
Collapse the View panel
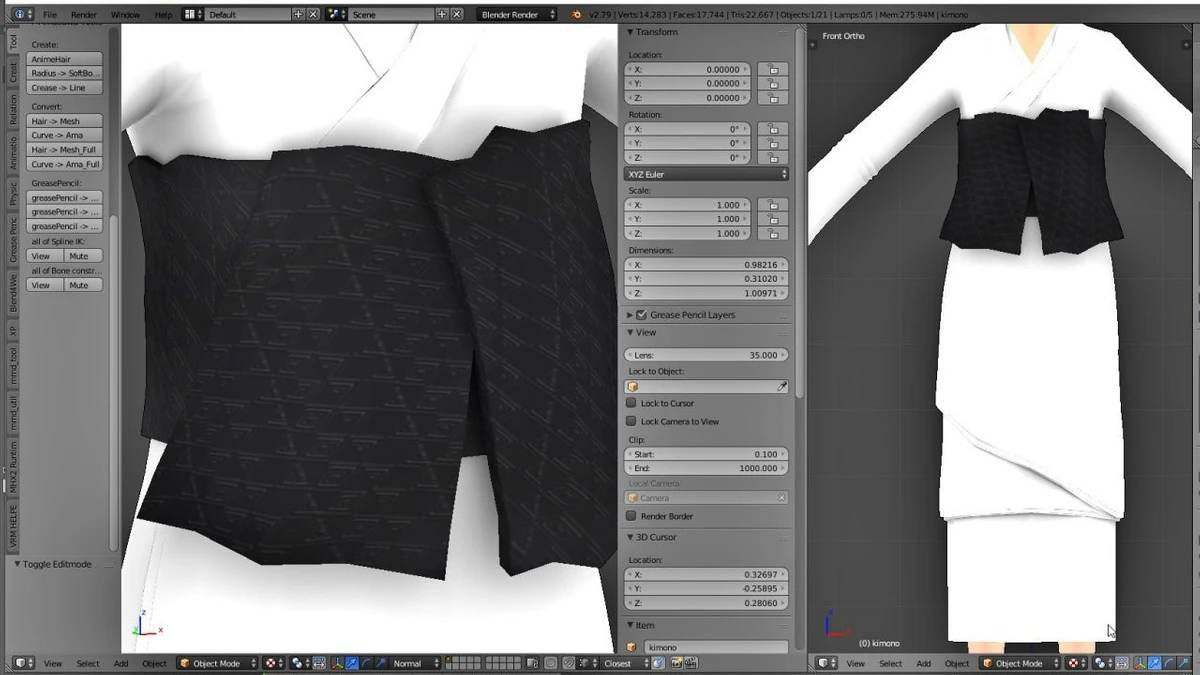click(x=631, y=332)
